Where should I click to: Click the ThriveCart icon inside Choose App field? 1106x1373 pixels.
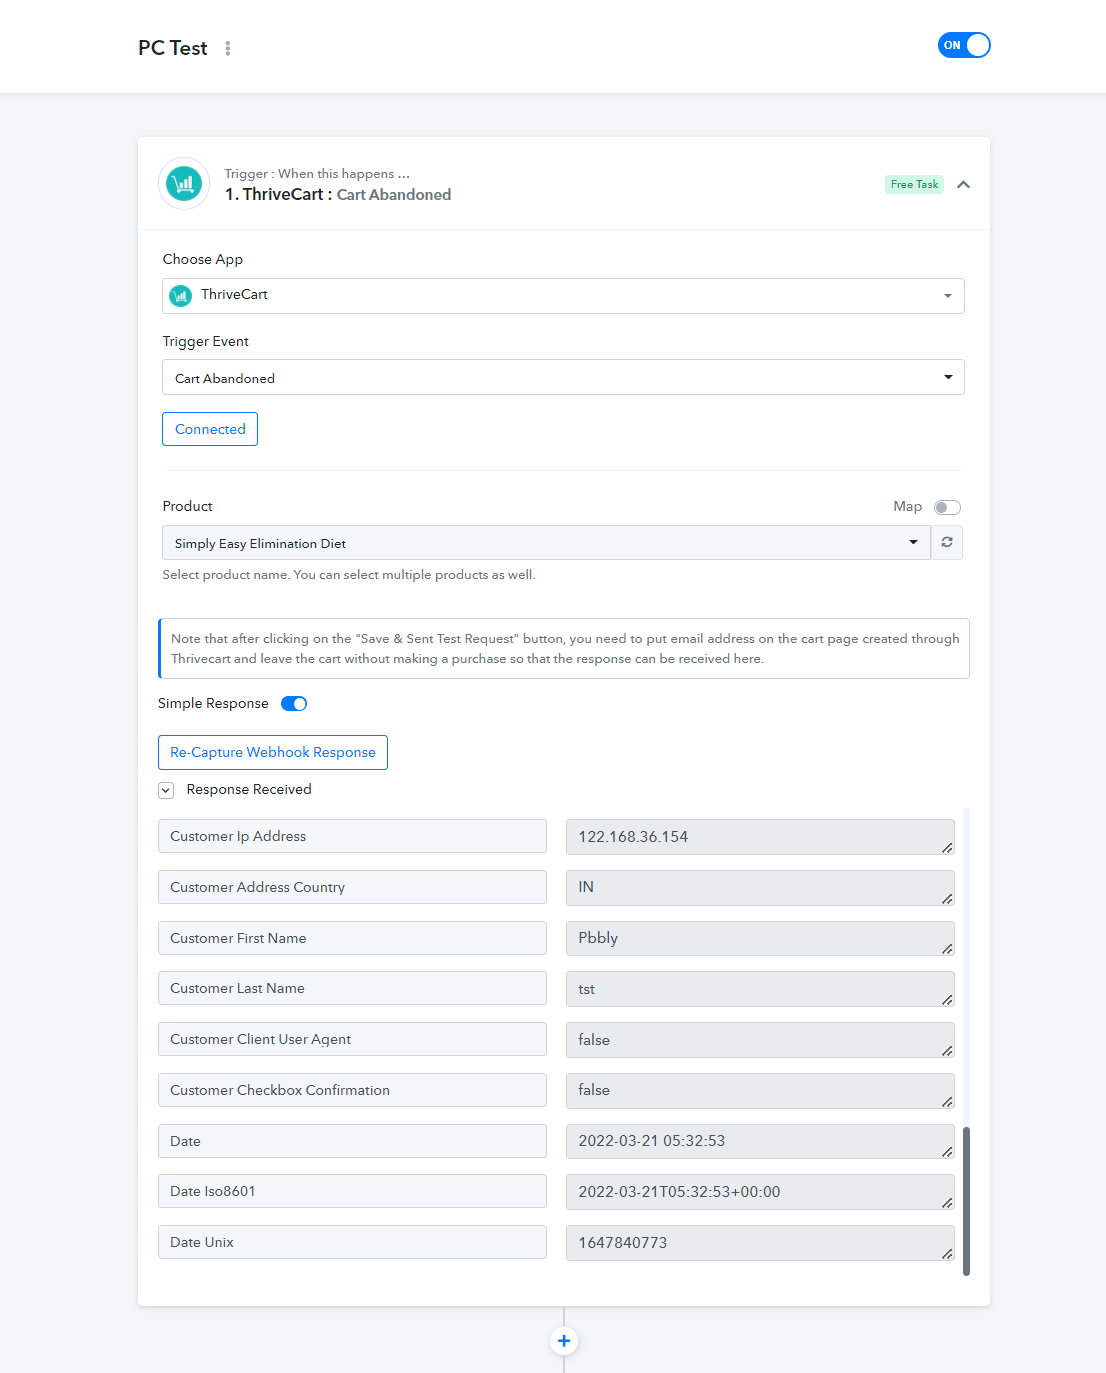click(180, 295)
